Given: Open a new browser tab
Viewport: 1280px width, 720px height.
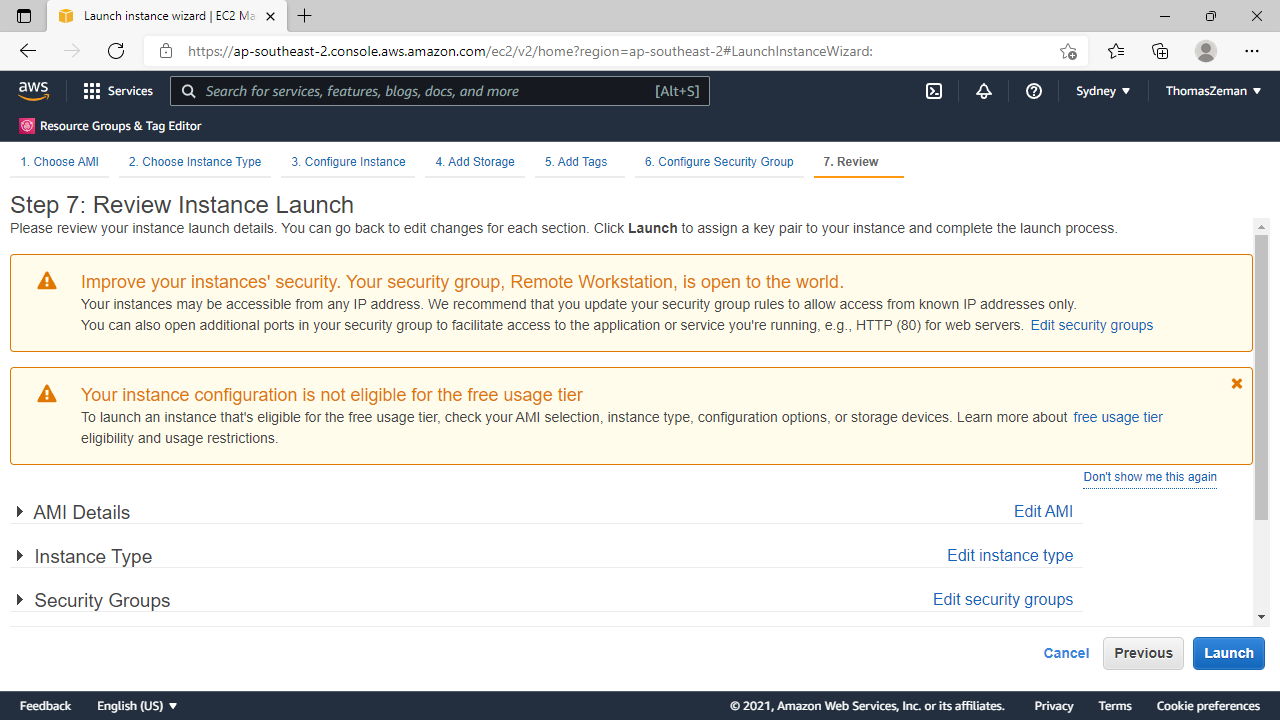Looking at the screenshot, I should pyautogui.click(x=305, y=16).
